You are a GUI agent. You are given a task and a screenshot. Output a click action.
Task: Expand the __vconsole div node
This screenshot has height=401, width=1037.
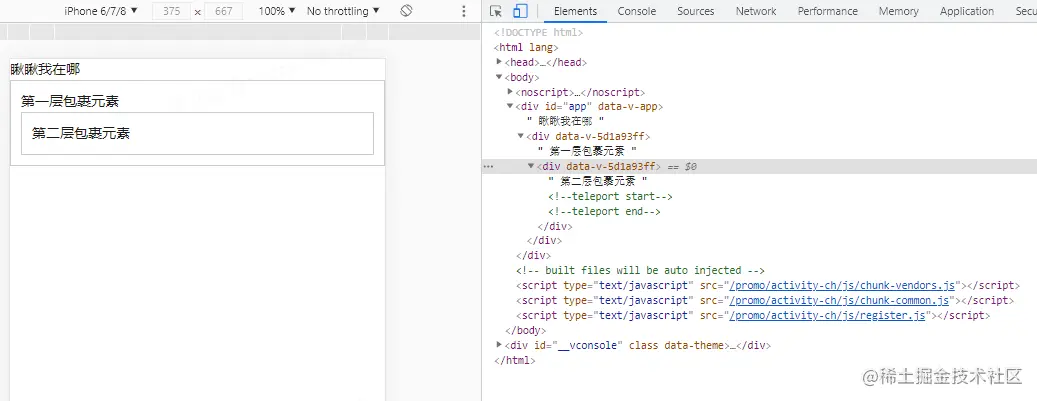(499, 345)
